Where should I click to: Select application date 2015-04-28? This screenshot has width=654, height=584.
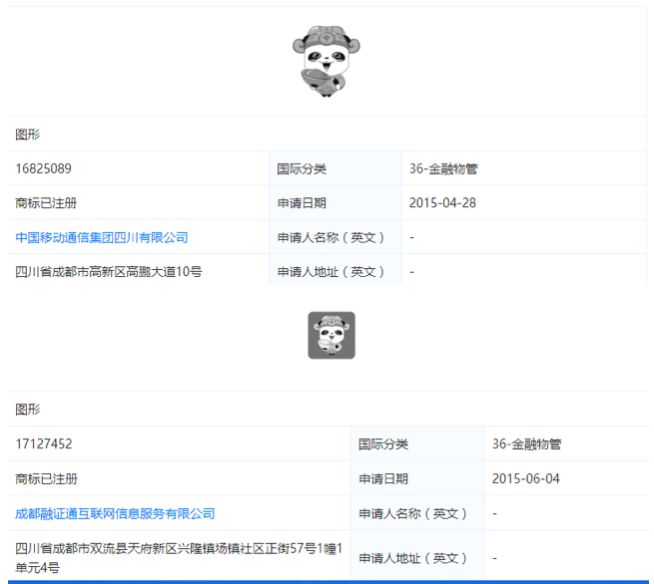443,203
